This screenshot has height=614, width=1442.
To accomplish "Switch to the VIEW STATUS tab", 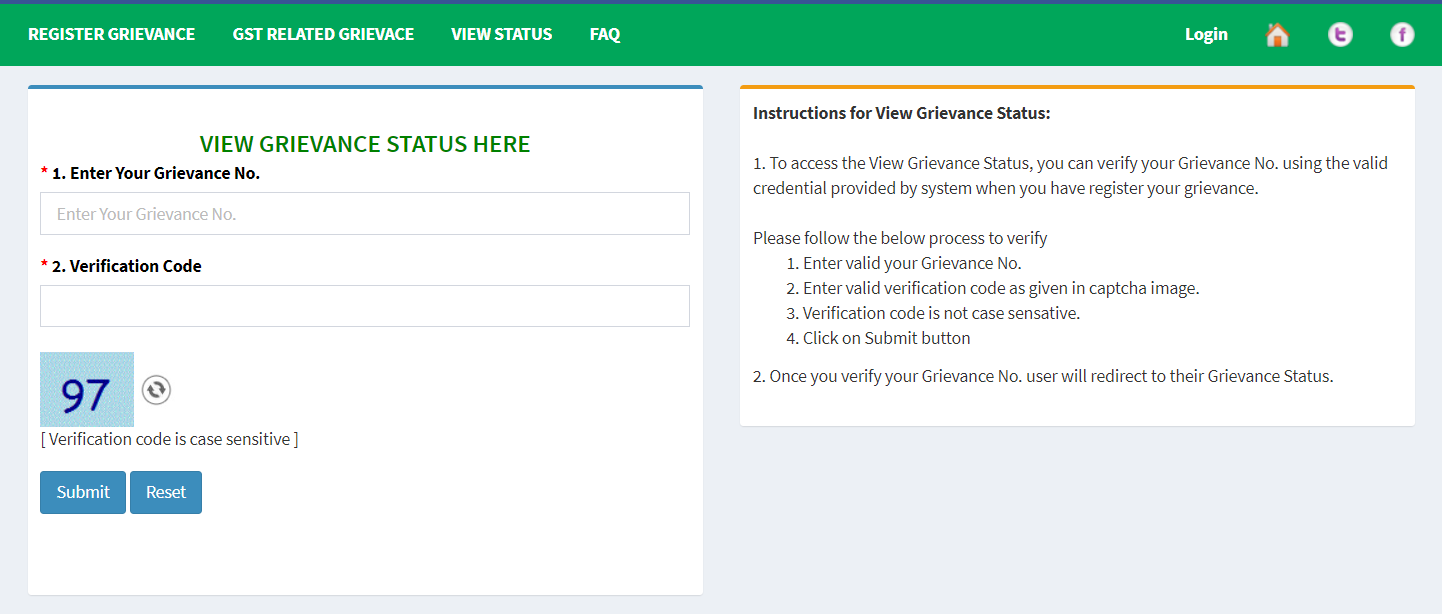I will (502, 34).
